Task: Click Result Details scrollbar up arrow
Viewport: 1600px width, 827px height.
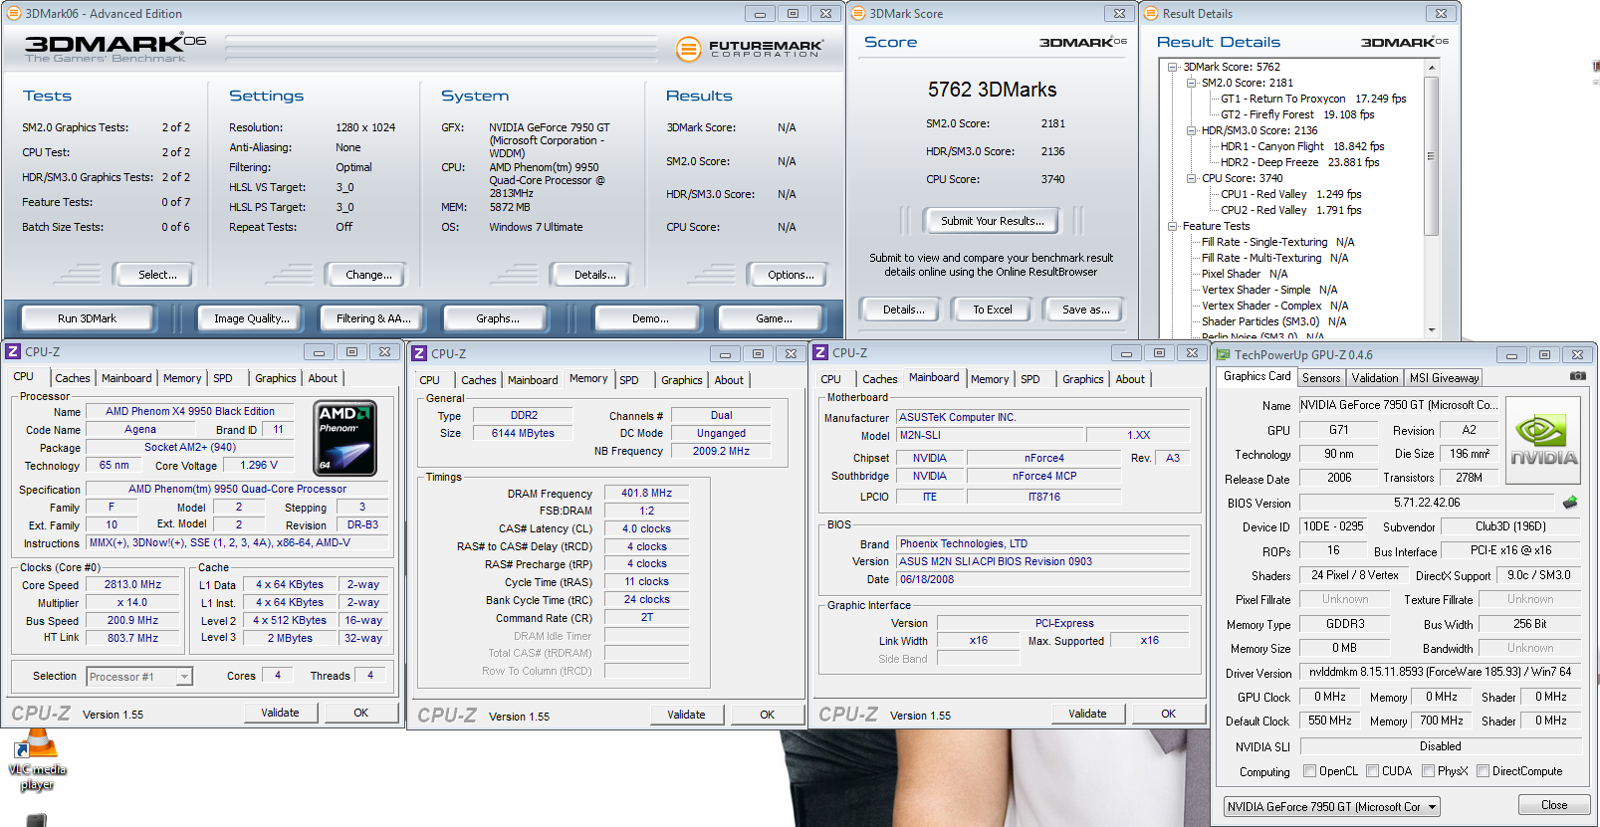Action: coord(1431,68)
